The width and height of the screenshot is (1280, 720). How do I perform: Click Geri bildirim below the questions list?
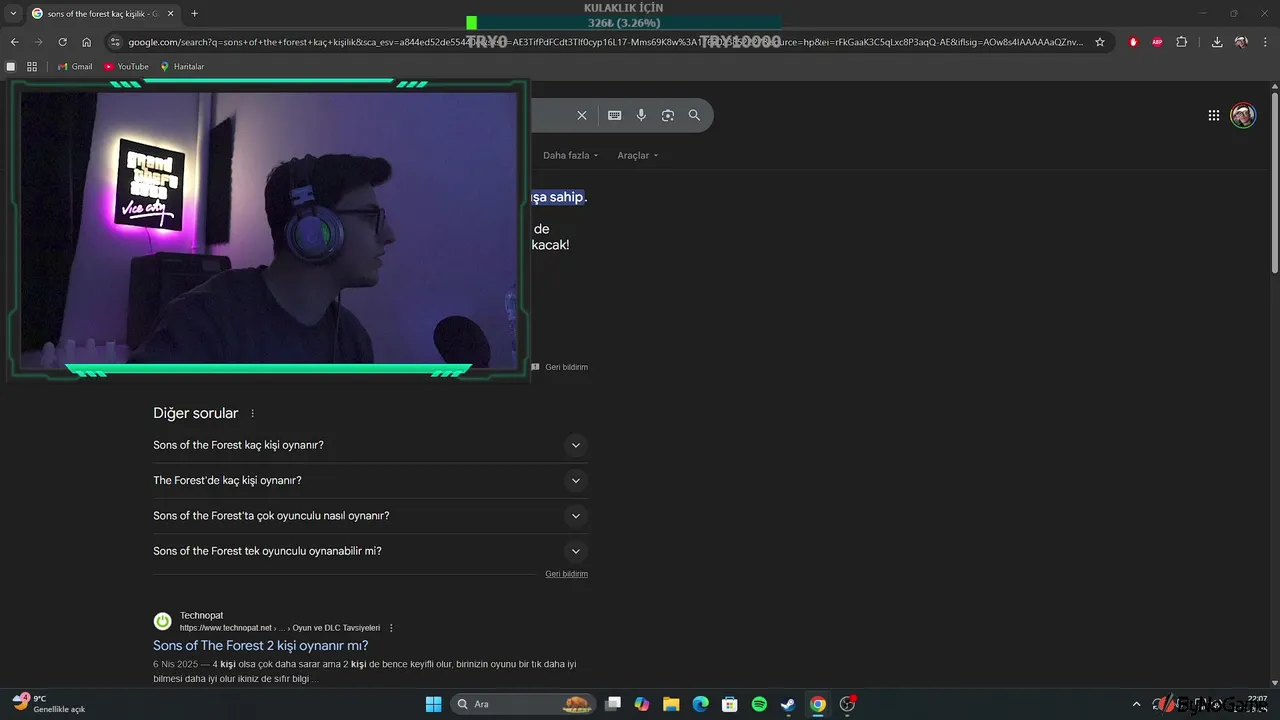point(566,574)
